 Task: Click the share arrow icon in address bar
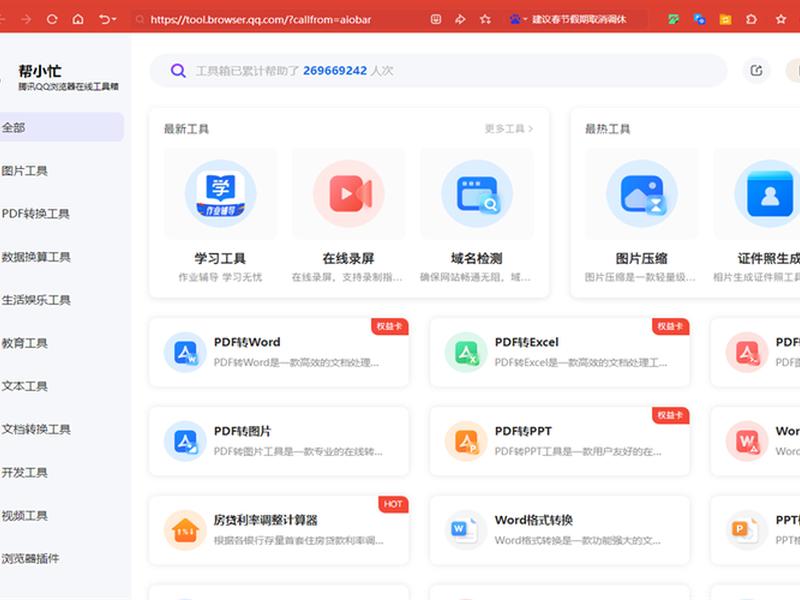460,19
